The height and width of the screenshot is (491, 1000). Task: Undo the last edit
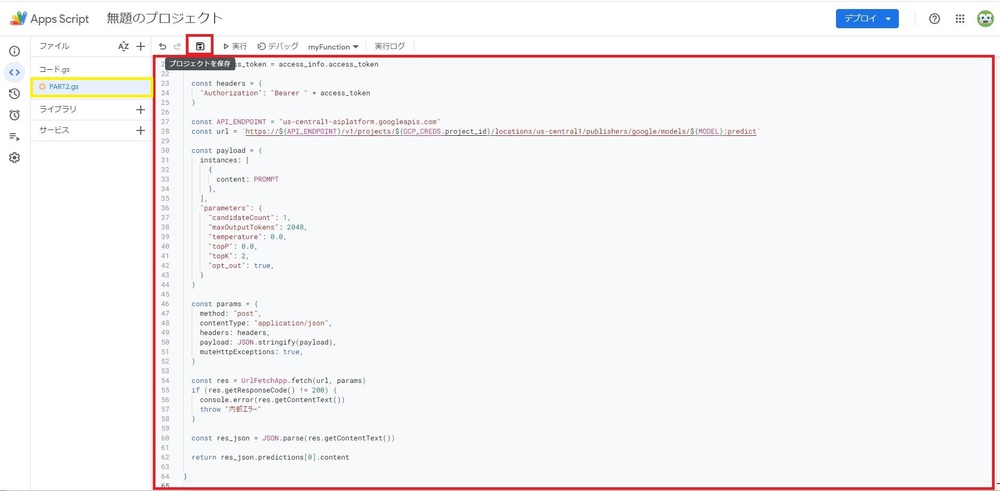click(x=163, y=46)
